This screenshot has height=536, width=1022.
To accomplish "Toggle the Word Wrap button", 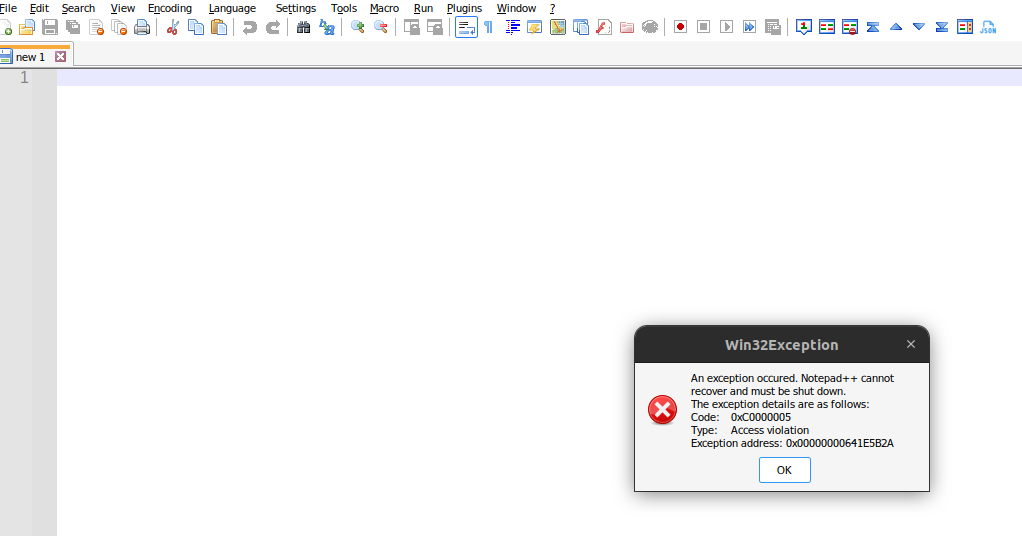I will coord(466,27).
